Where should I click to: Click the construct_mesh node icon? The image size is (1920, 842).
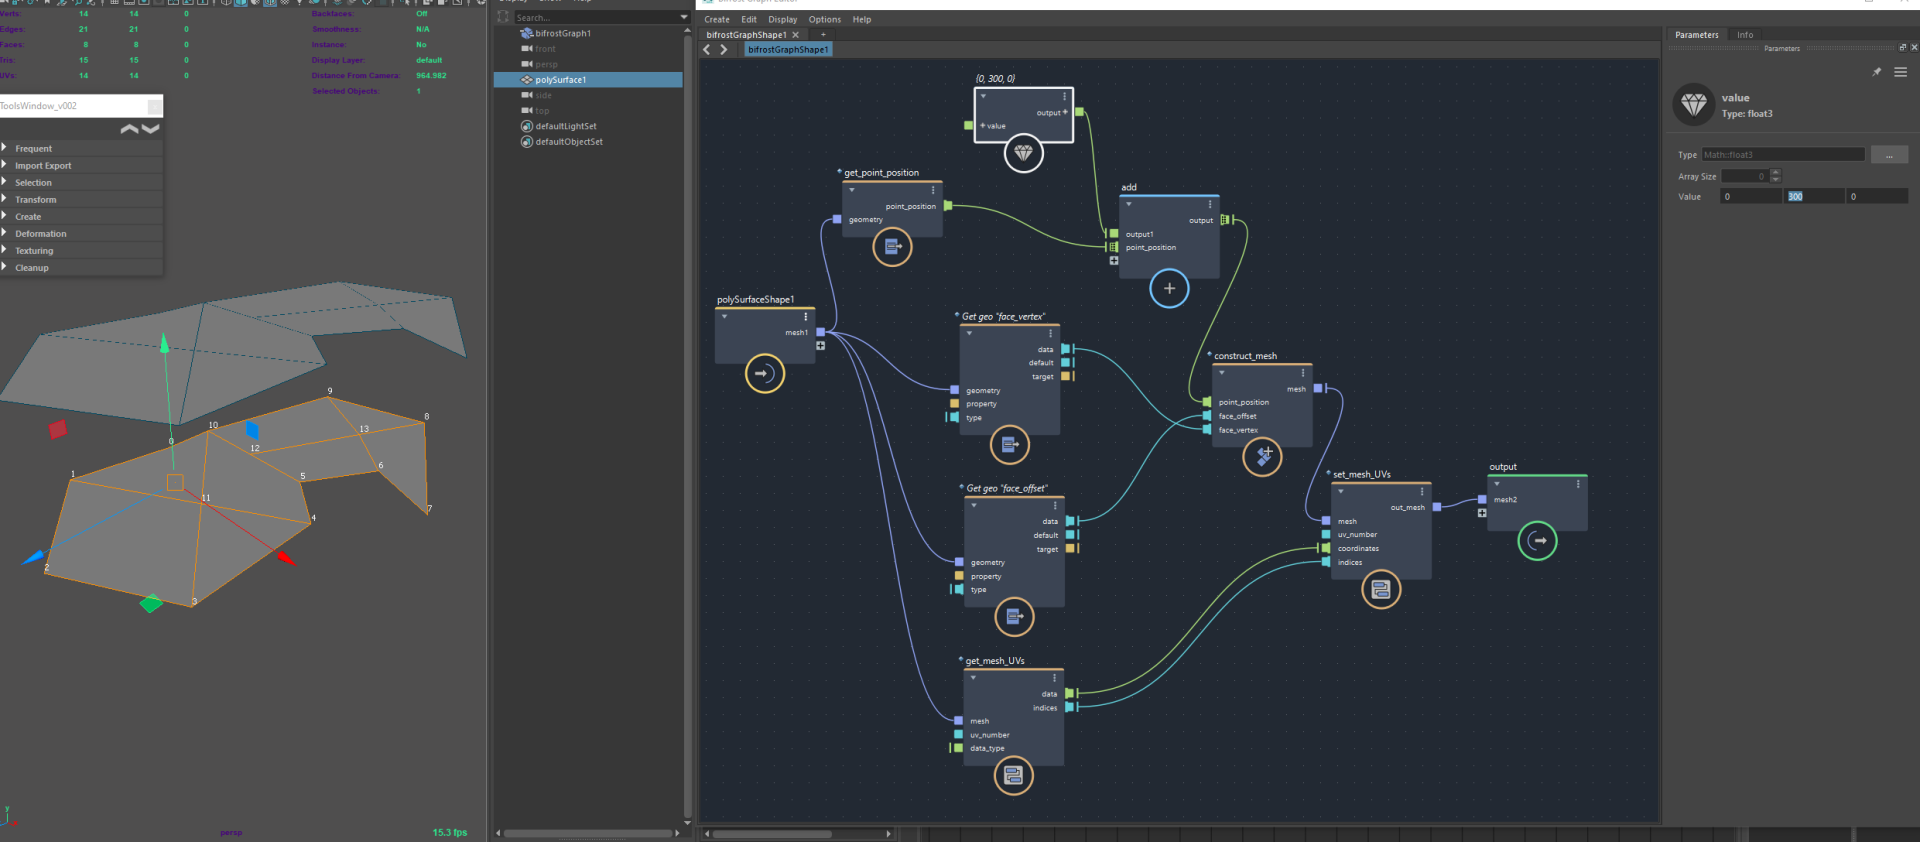pyautogui.click(x=1262, y=457)
